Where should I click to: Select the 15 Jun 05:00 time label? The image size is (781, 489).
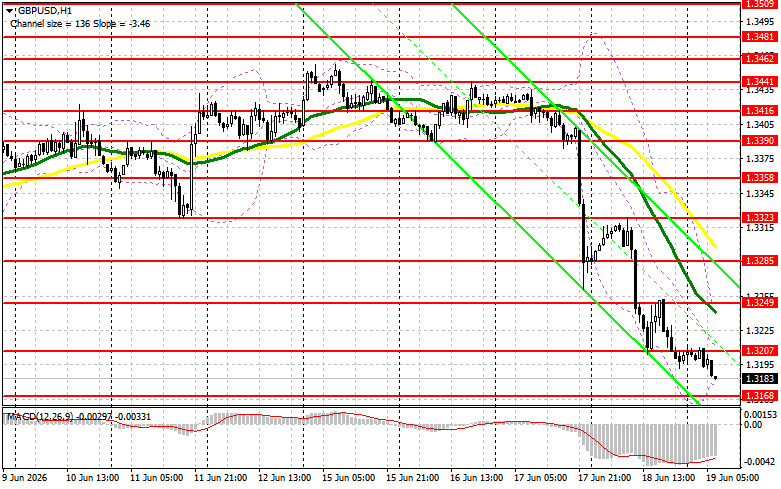tap(349, 478)
